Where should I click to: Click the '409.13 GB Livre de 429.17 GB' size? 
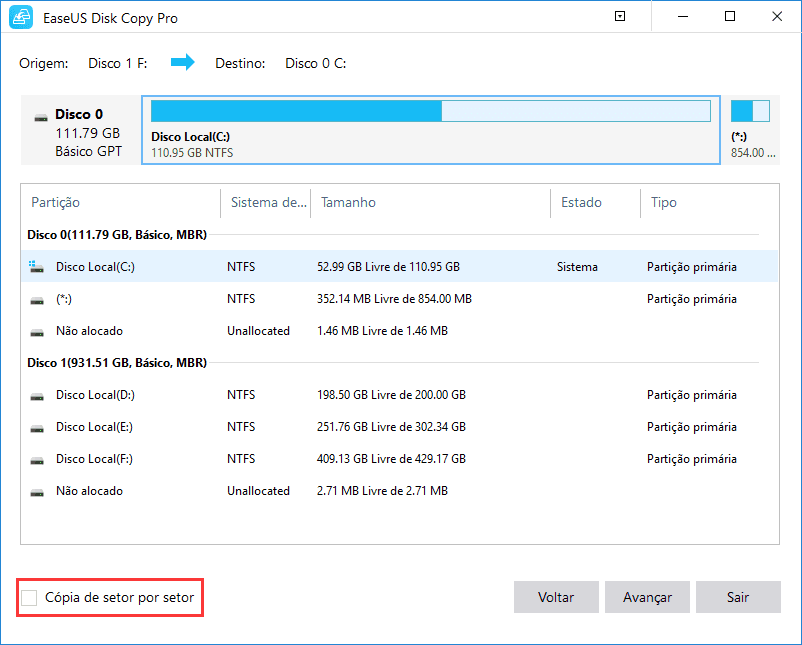(391, 459)
